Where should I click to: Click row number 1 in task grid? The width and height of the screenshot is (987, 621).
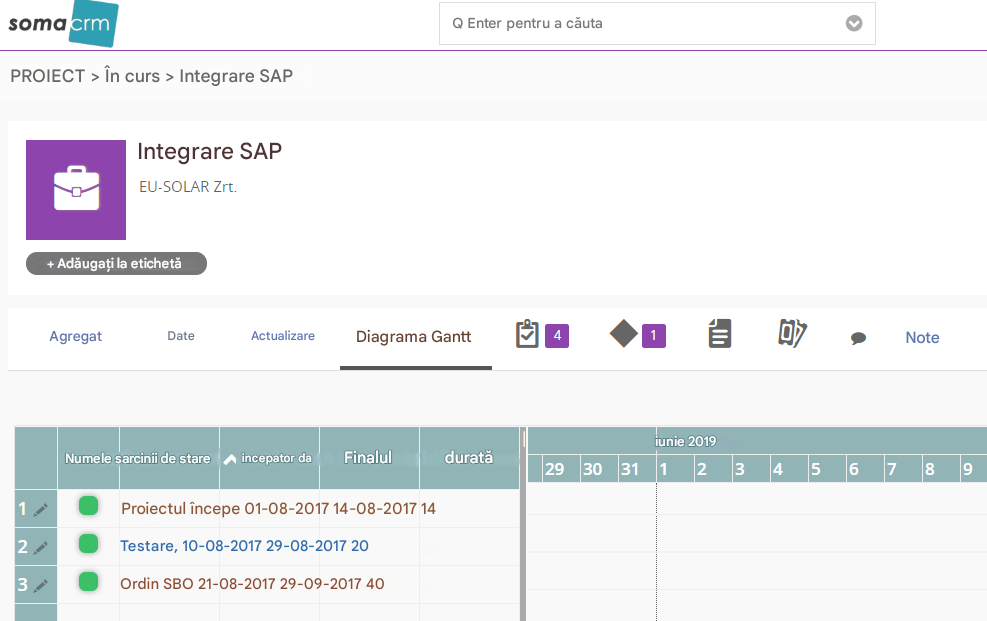click(23, 508)
